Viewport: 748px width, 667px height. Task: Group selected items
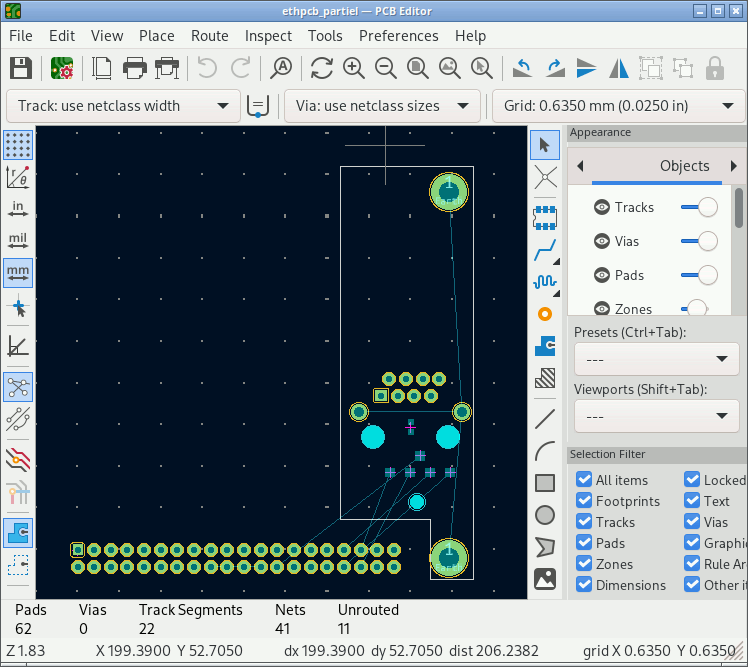coord(651,68)
